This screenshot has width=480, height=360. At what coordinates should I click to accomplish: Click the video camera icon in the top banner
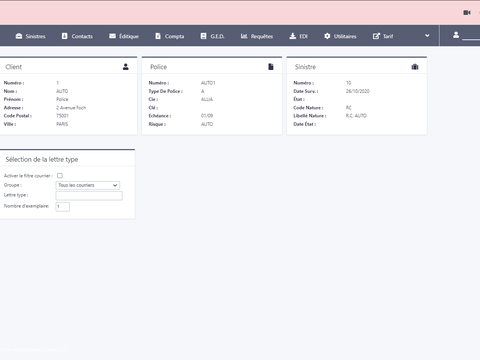click(467, 13)
